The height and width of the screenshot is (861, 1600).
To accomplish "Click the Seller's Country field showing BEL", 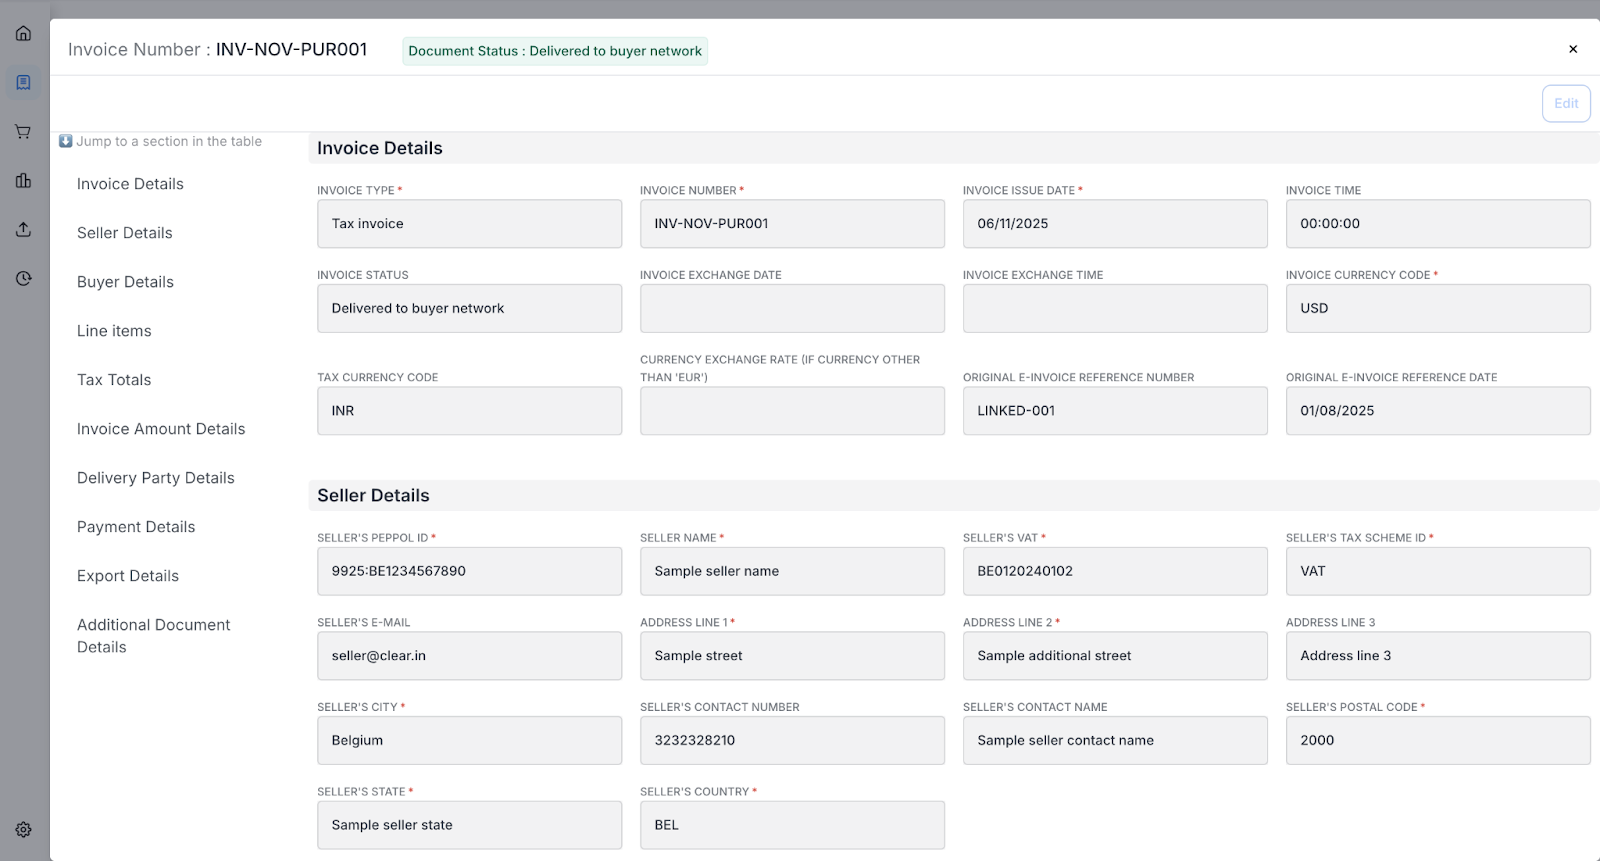I will 791,825.
